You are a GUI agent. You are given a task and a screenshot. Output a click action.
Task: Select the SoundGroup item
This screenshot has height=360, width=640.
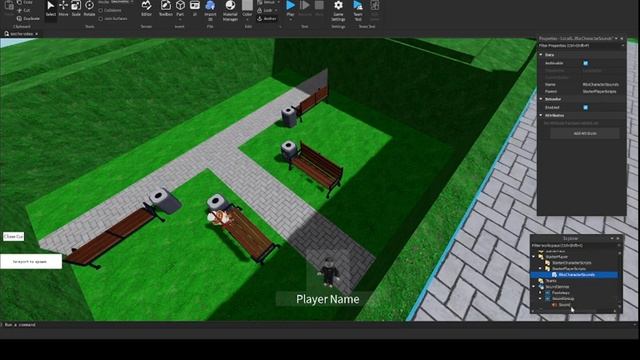point(563,298)
